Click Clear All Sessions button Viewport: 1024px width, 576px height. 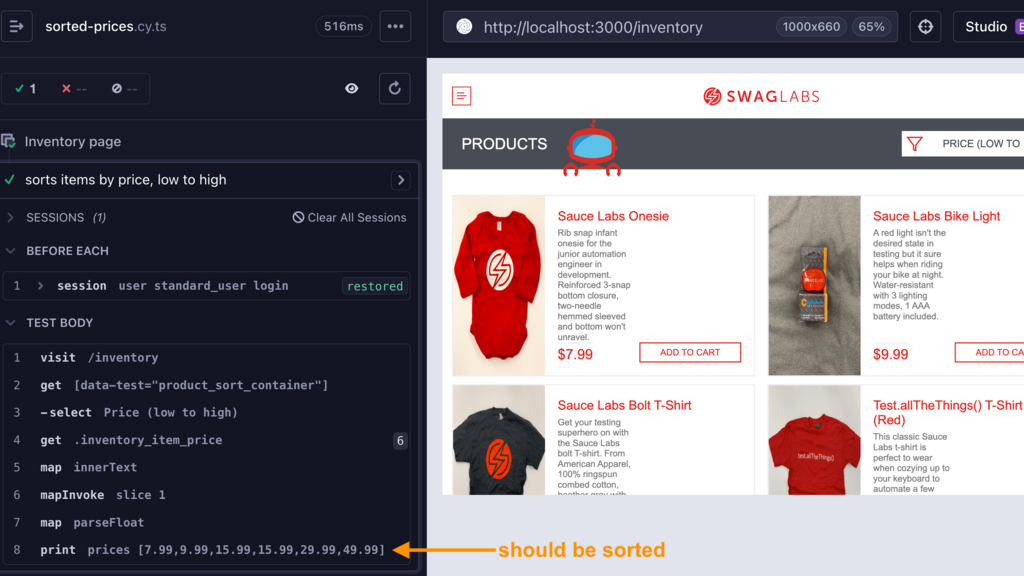[349, 217]
